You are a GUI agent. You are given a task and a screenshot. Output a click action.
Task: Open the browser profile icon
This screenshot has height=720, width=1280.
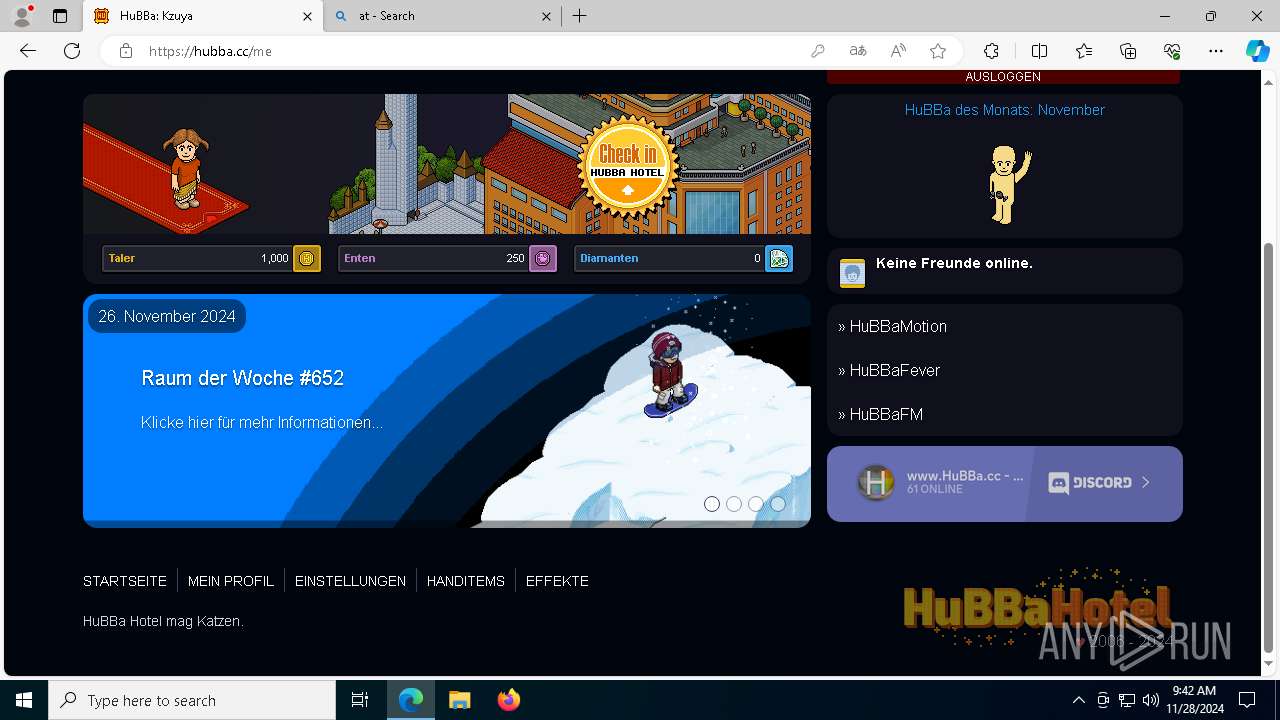[22, 16]
